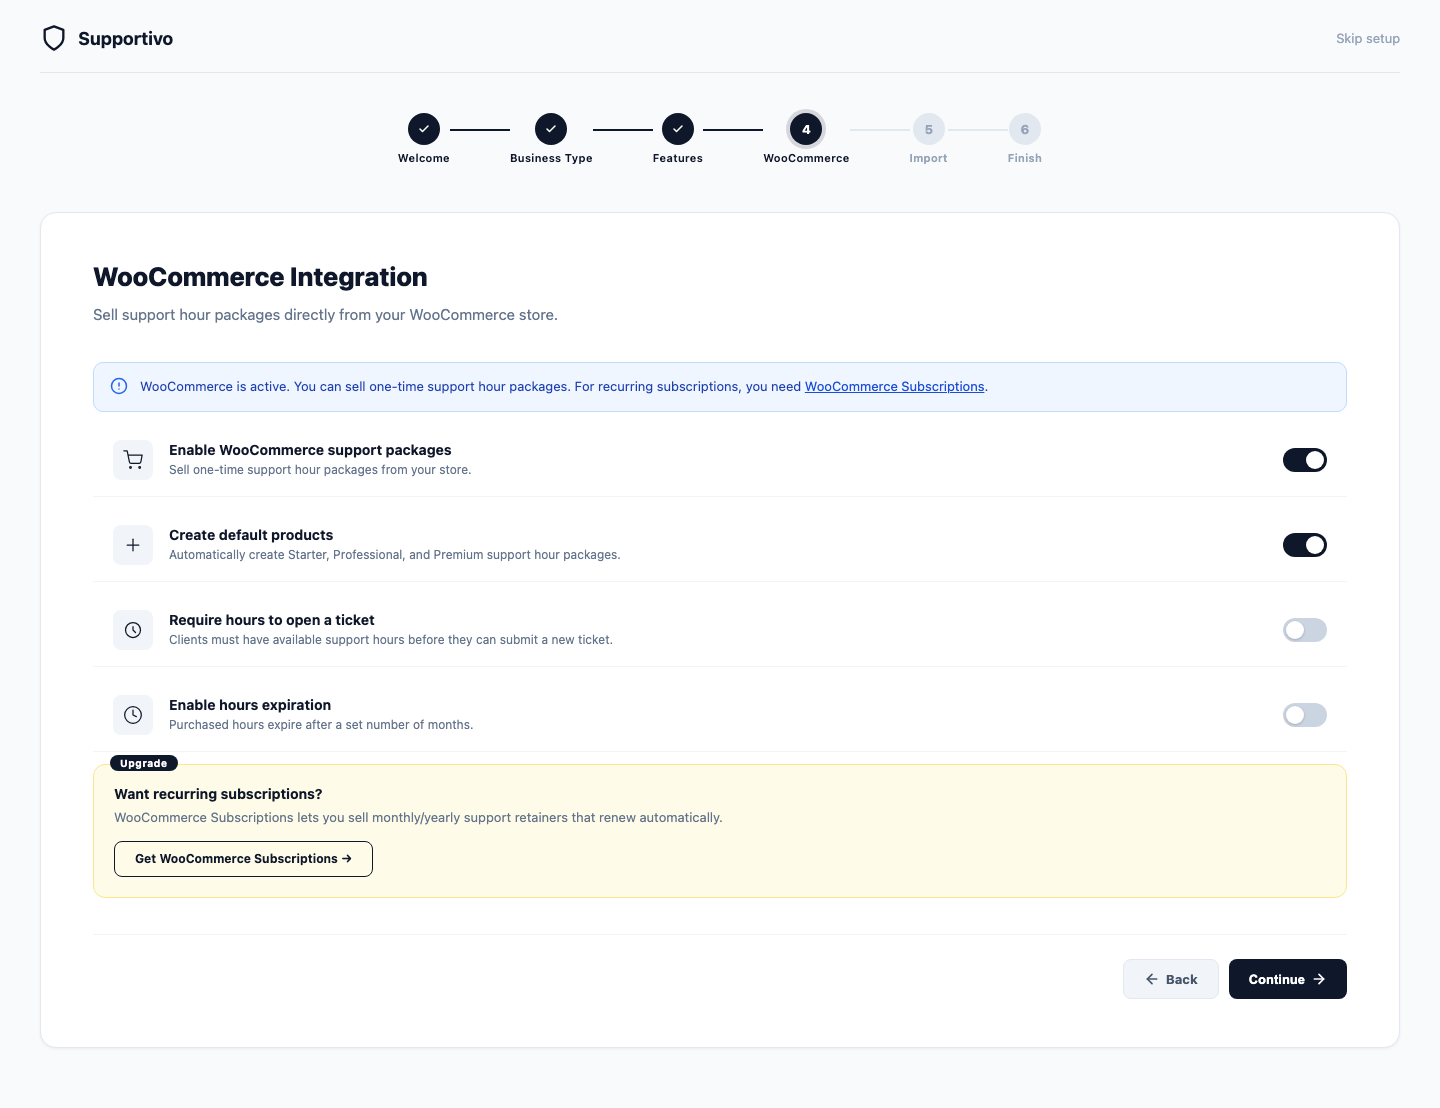Click the plus icon beside Create default products
The image size is (1440, 1108).
[133, 545]
